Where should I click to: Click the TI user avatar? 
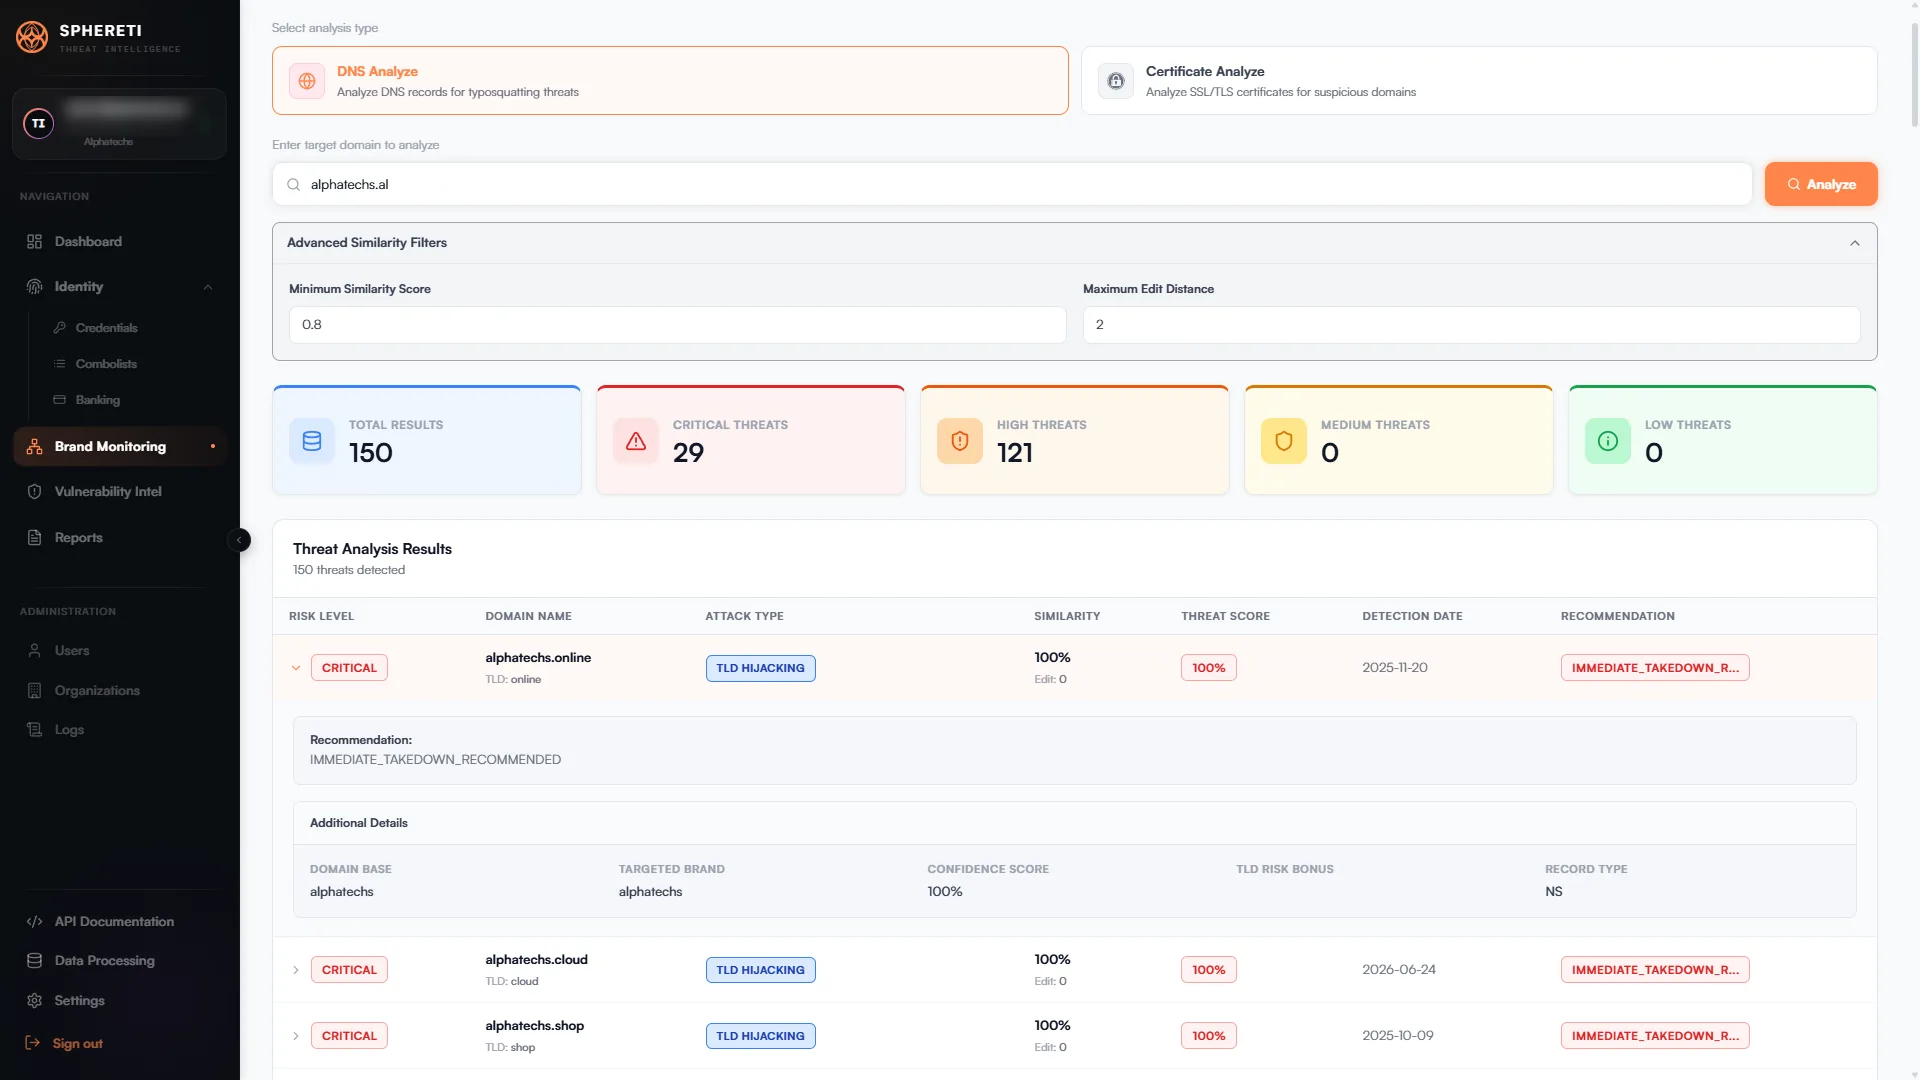[x=39, y=123]
